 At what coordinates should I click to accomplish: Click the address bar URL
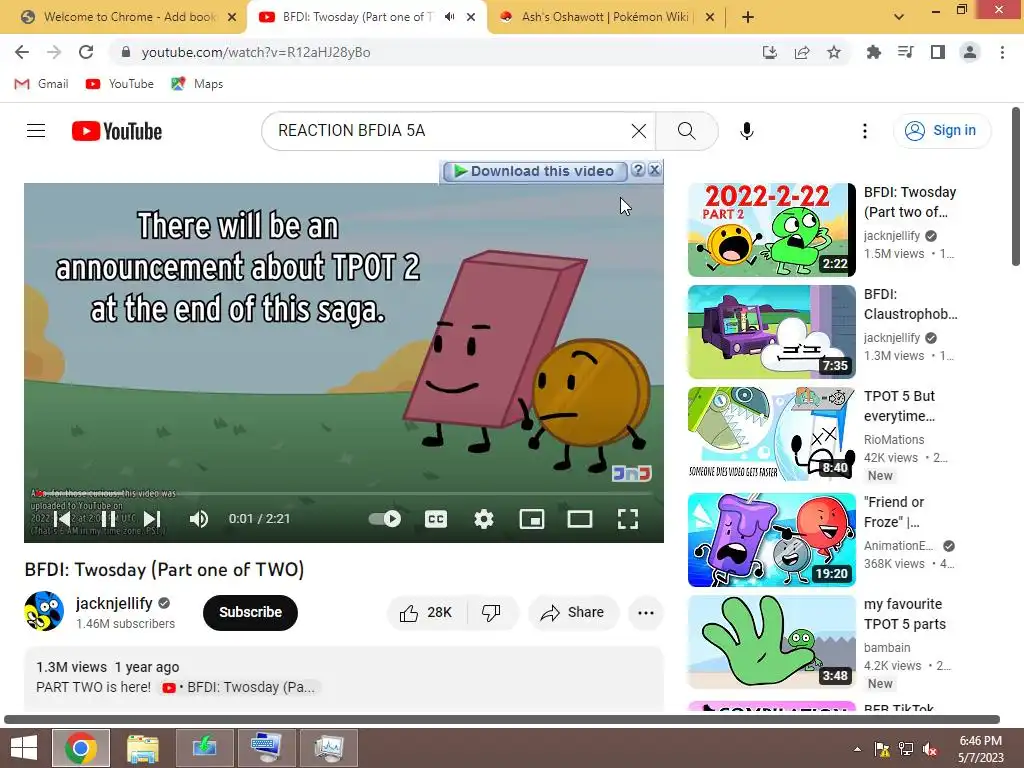(256, 52)
